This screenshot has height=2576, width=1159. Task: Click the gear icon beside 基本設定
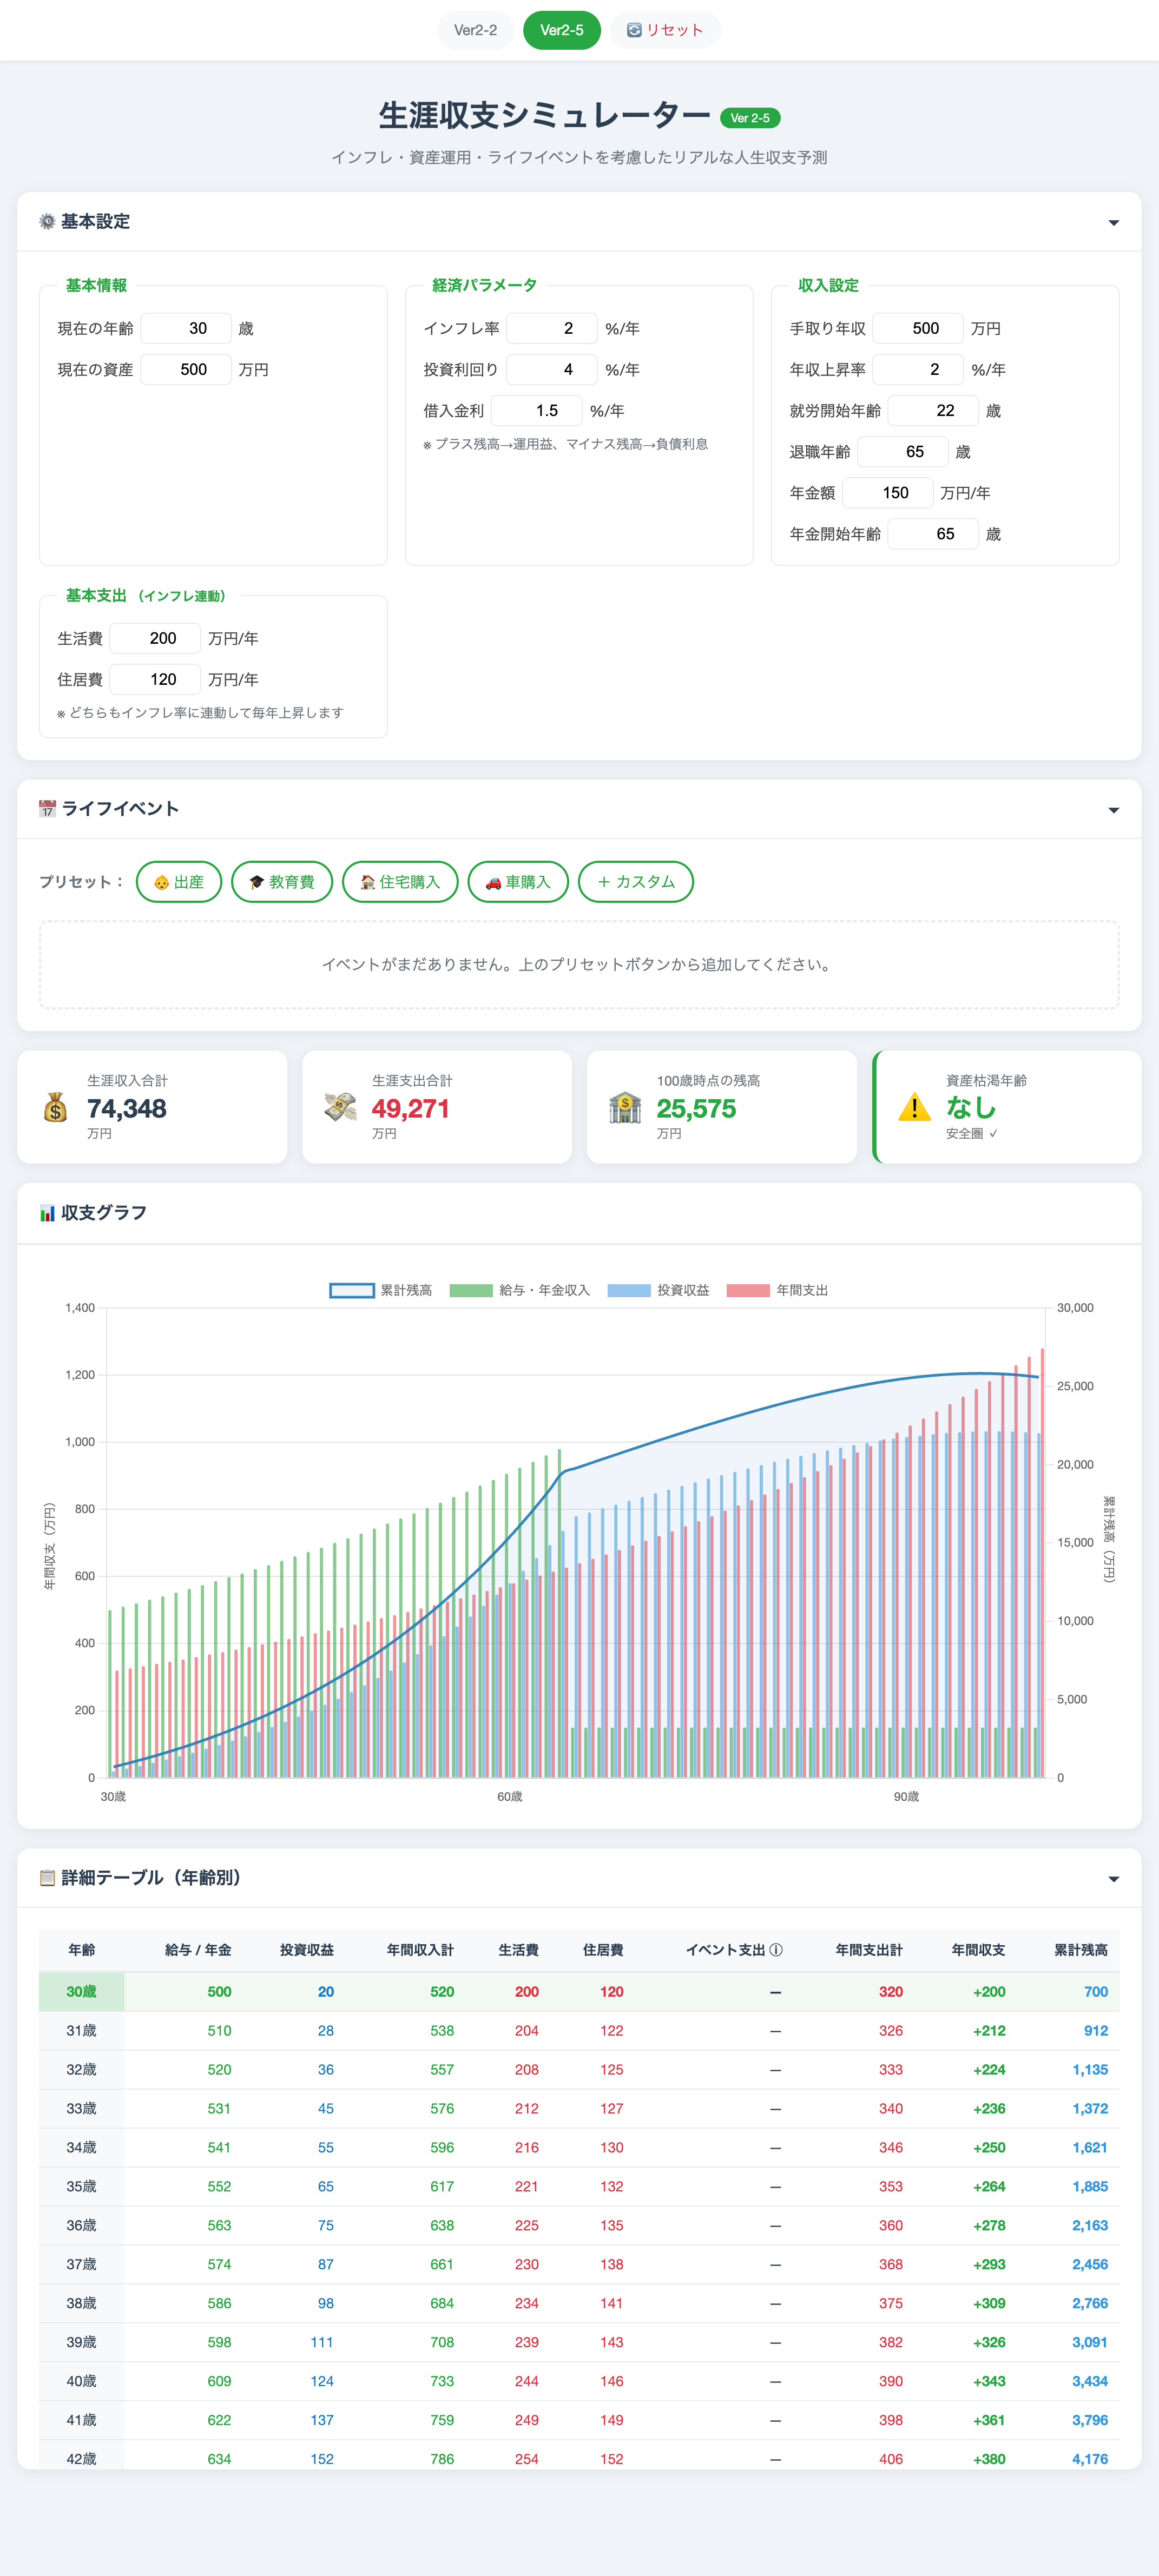pos(47,222)
